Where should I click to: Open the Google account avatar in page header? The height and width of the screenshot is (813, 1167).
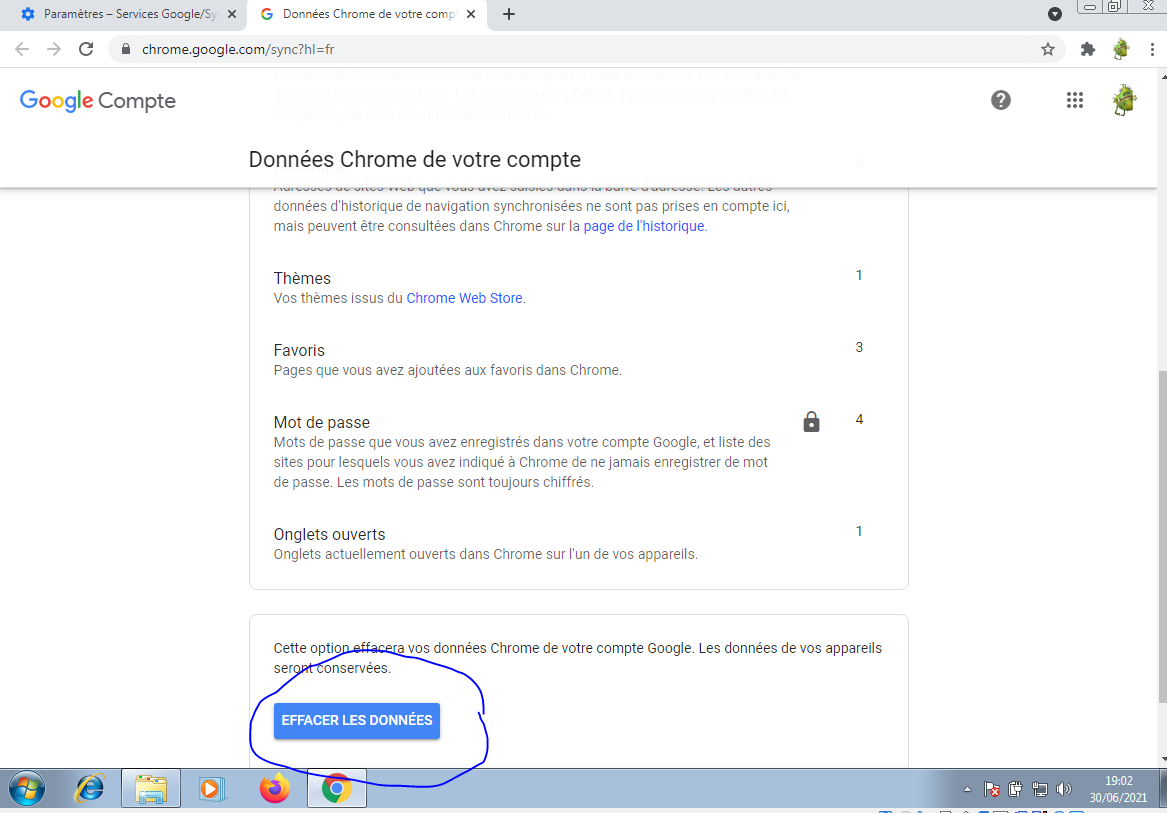pyautogui.click(x=1125, y=100)
